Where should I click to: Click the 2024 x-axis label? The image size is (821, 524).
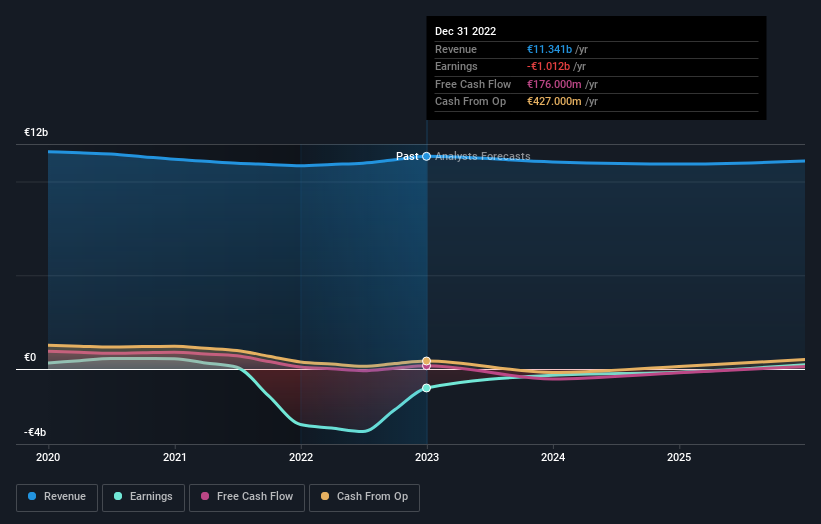[x=553, y=458]
